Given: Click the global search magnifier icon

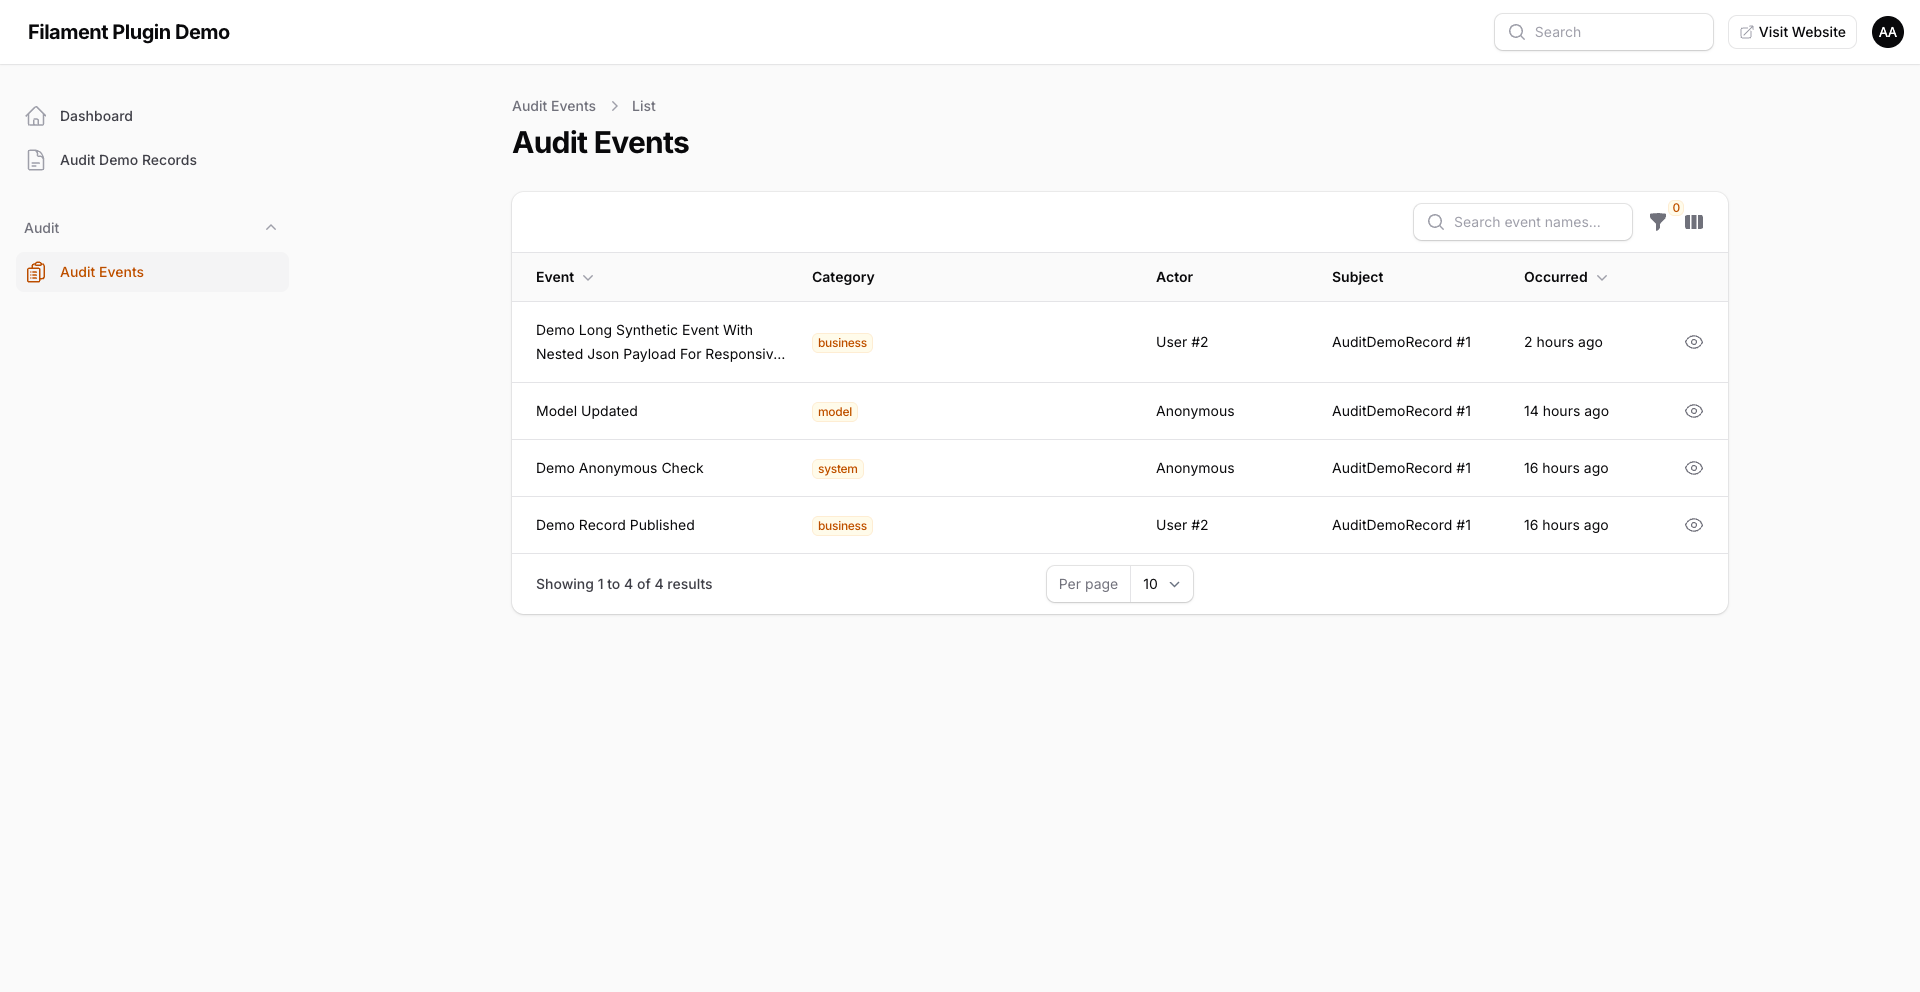Looking at the screenshot, I should 1517,32.
